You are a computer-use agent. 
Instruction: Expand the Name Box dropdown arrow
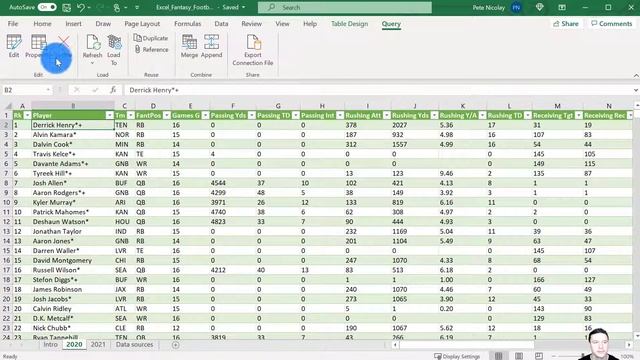[x=48, y=90]
